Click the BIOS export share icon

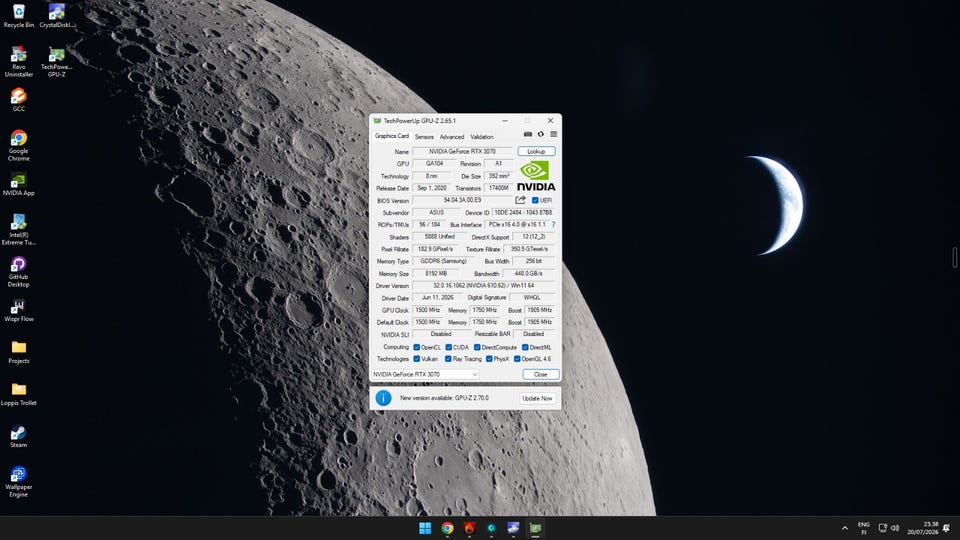[520, 200]
